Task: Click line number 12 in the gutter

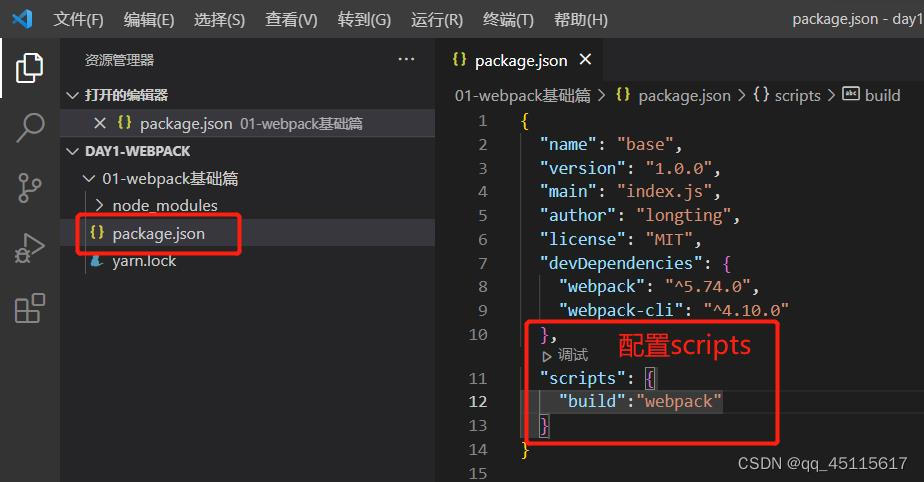Action: (478, 402)
